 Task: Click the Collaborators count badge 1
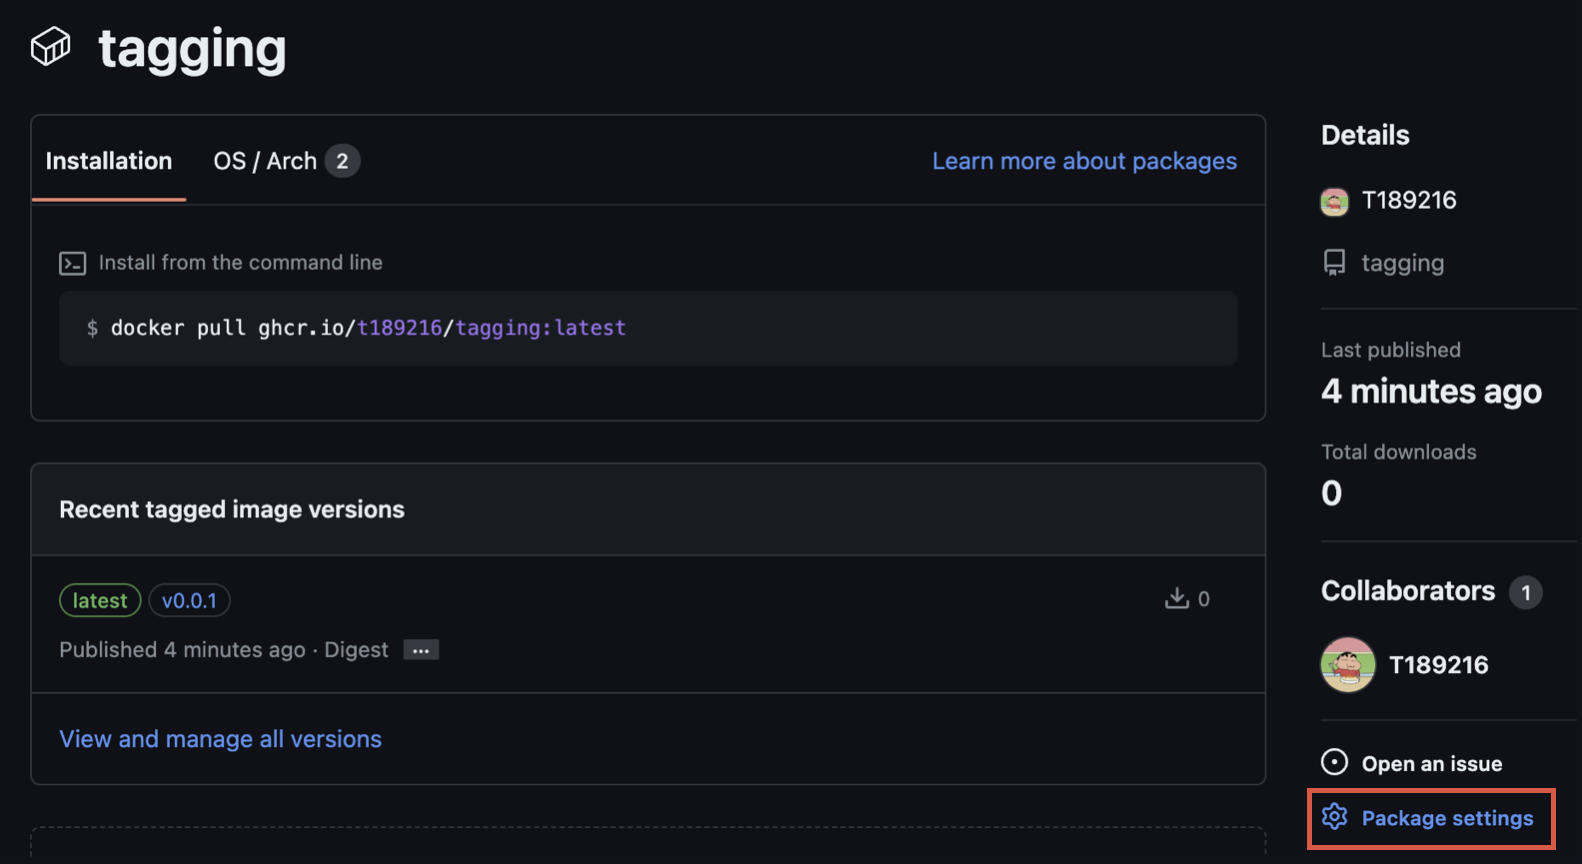click(x=1525, y=592)
